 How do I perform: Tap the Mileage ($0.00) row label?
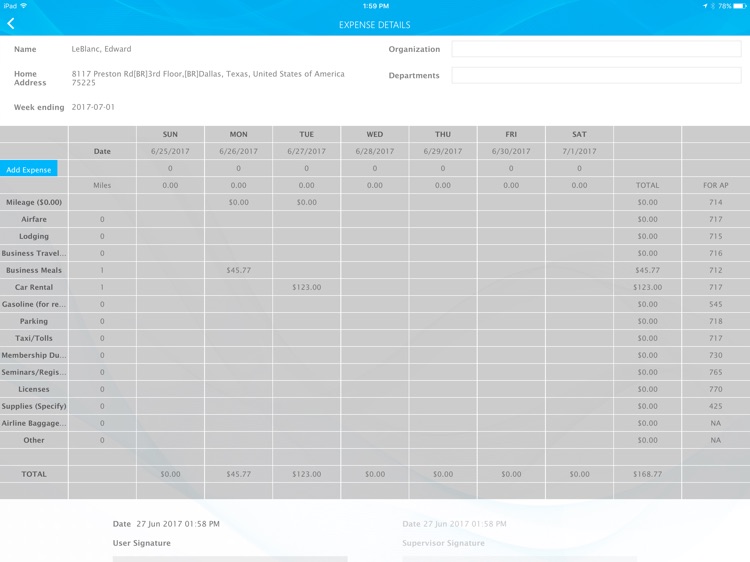pos(34,202)
